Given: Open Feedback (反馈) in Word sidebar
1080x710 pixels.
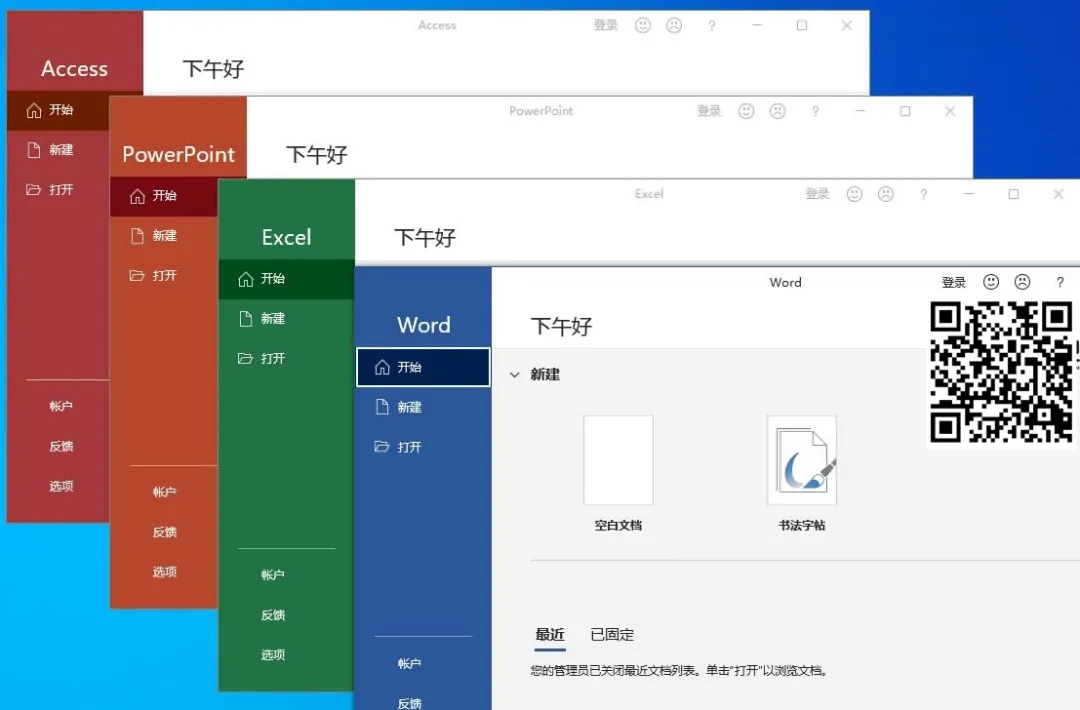Looking at the screenshot, I should tap(409, 703).
